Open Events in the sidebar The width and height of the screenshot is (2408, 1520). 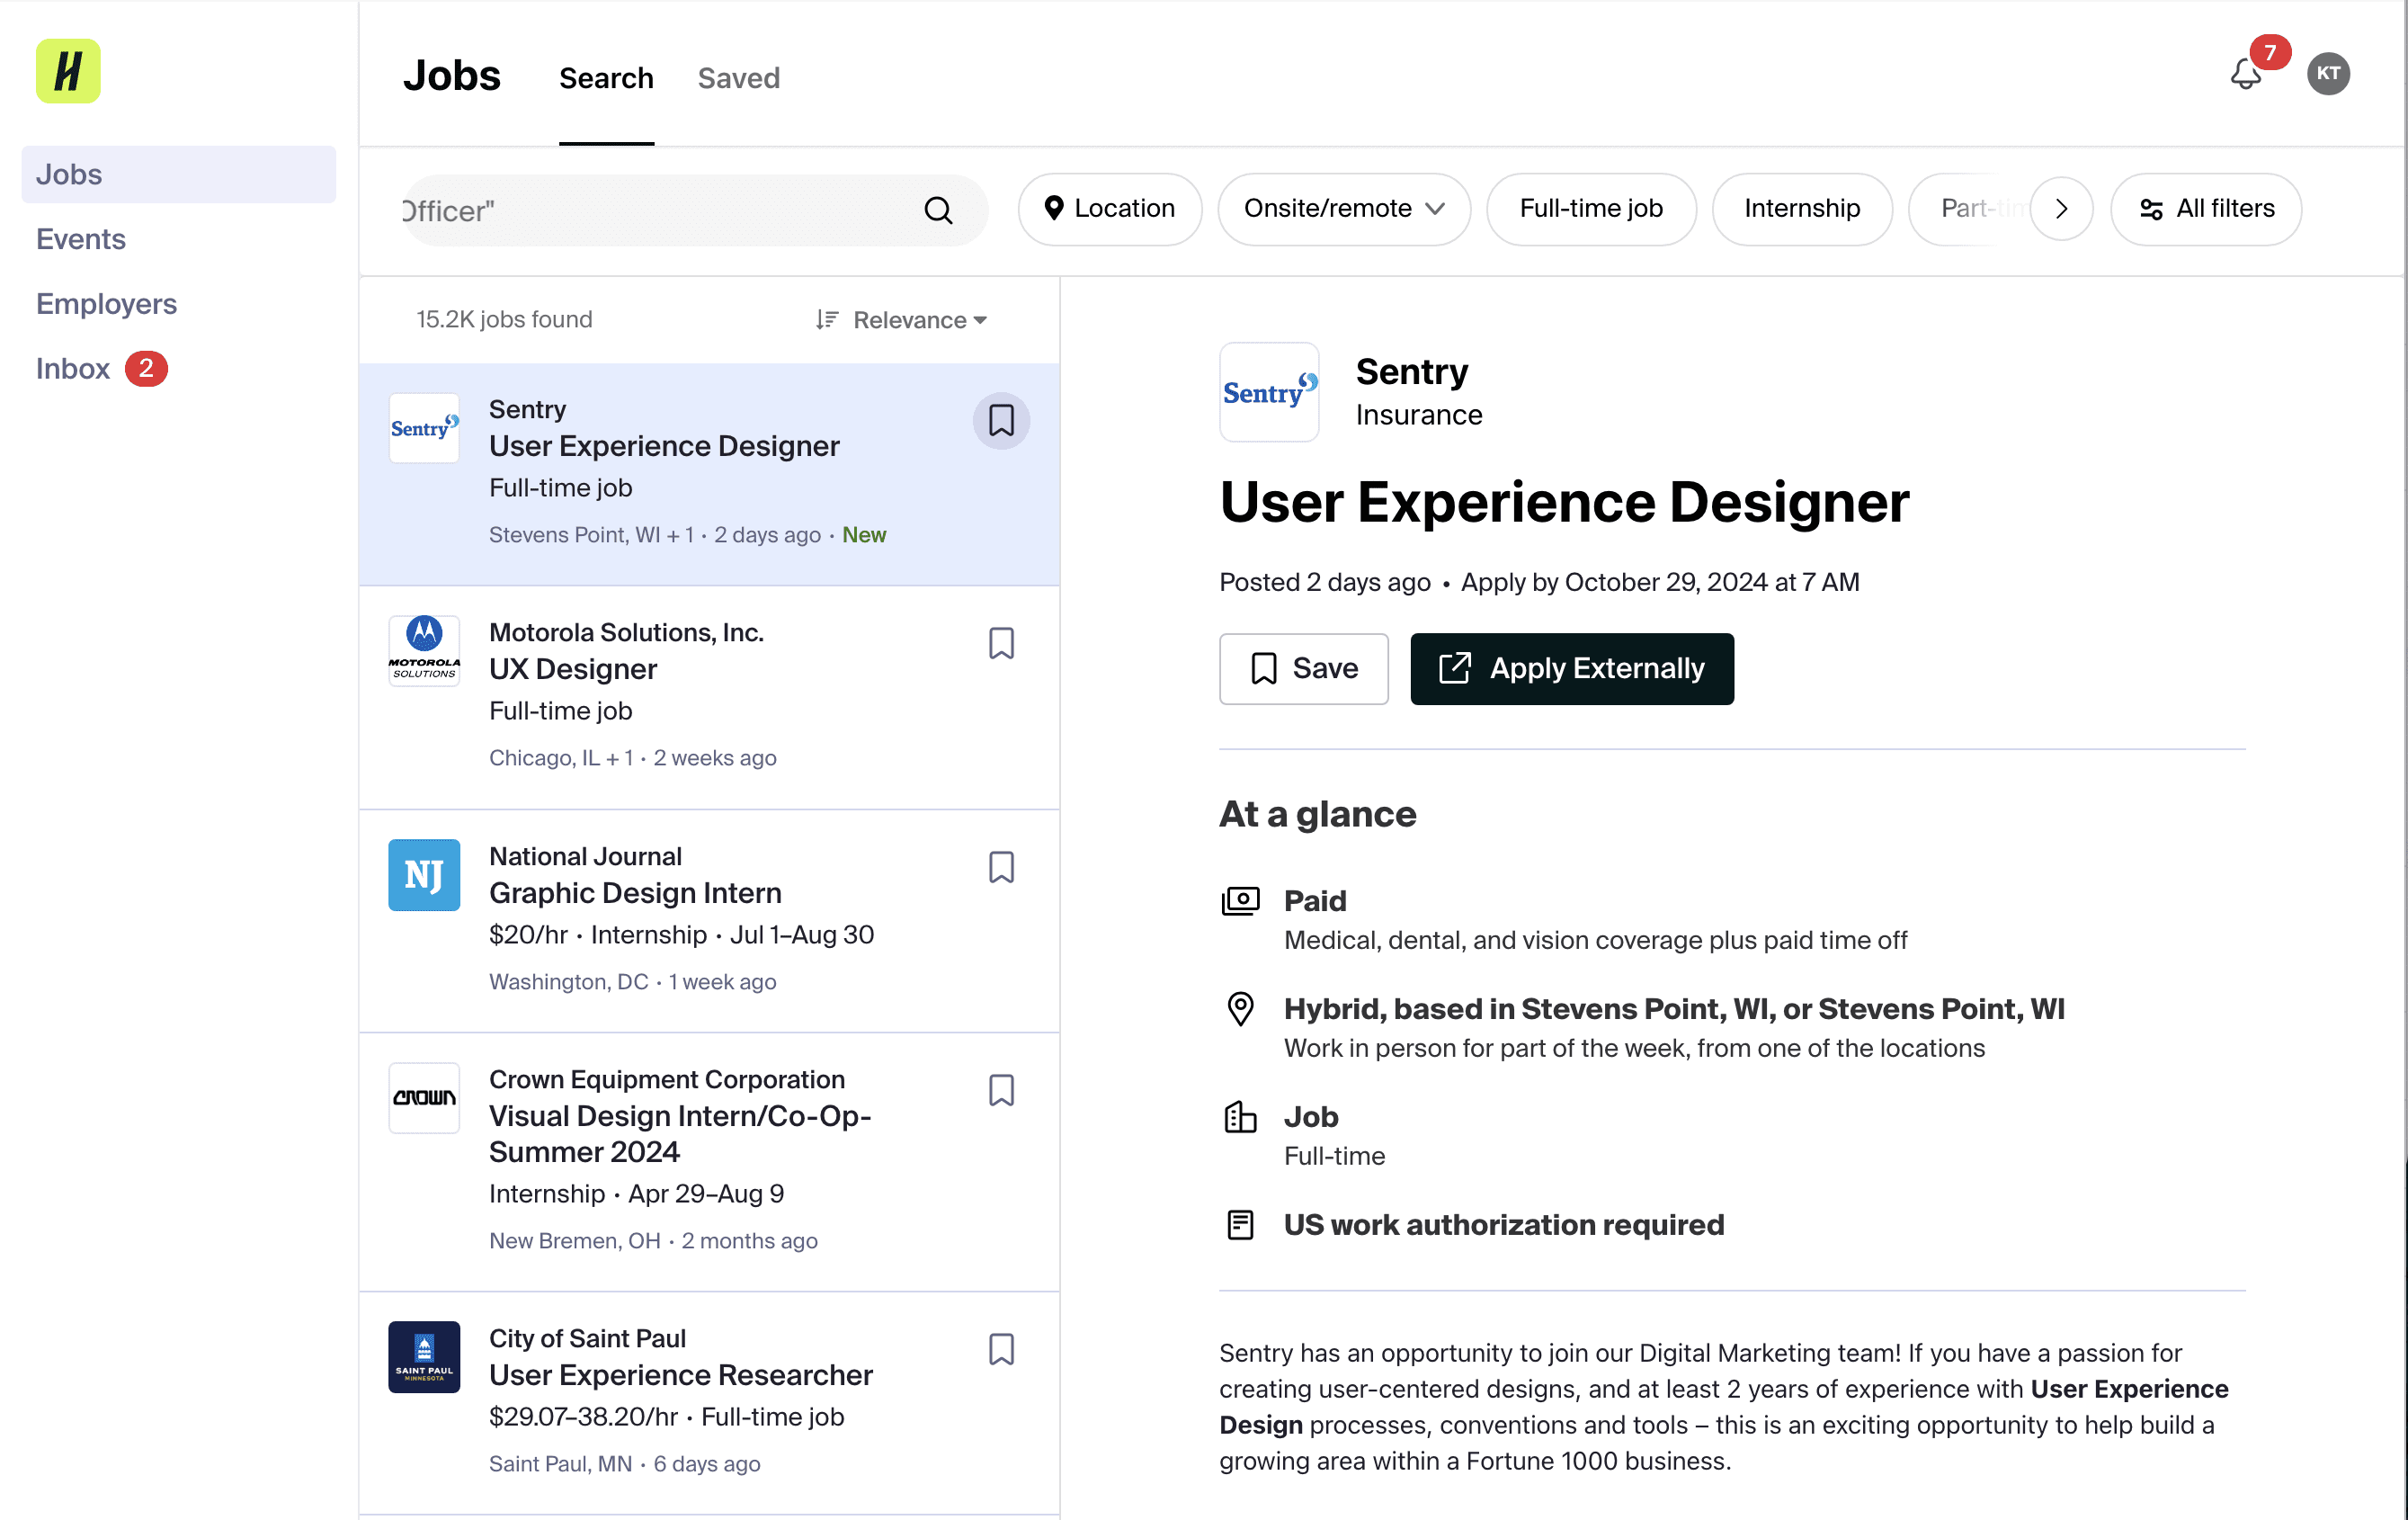(x=81, y=239)
